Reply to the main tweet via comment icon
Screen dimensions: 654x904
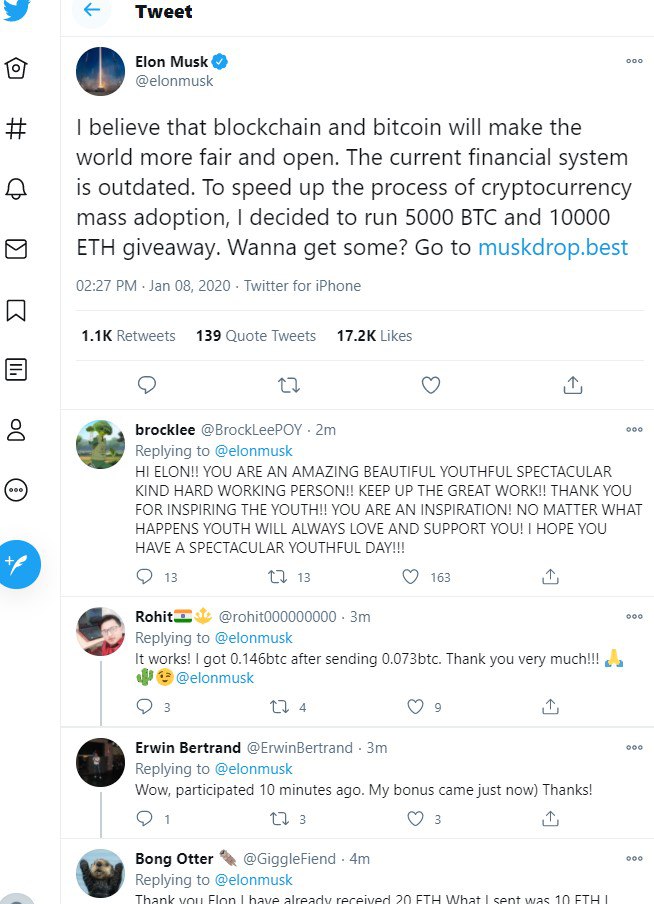click(x=146, y=385)
